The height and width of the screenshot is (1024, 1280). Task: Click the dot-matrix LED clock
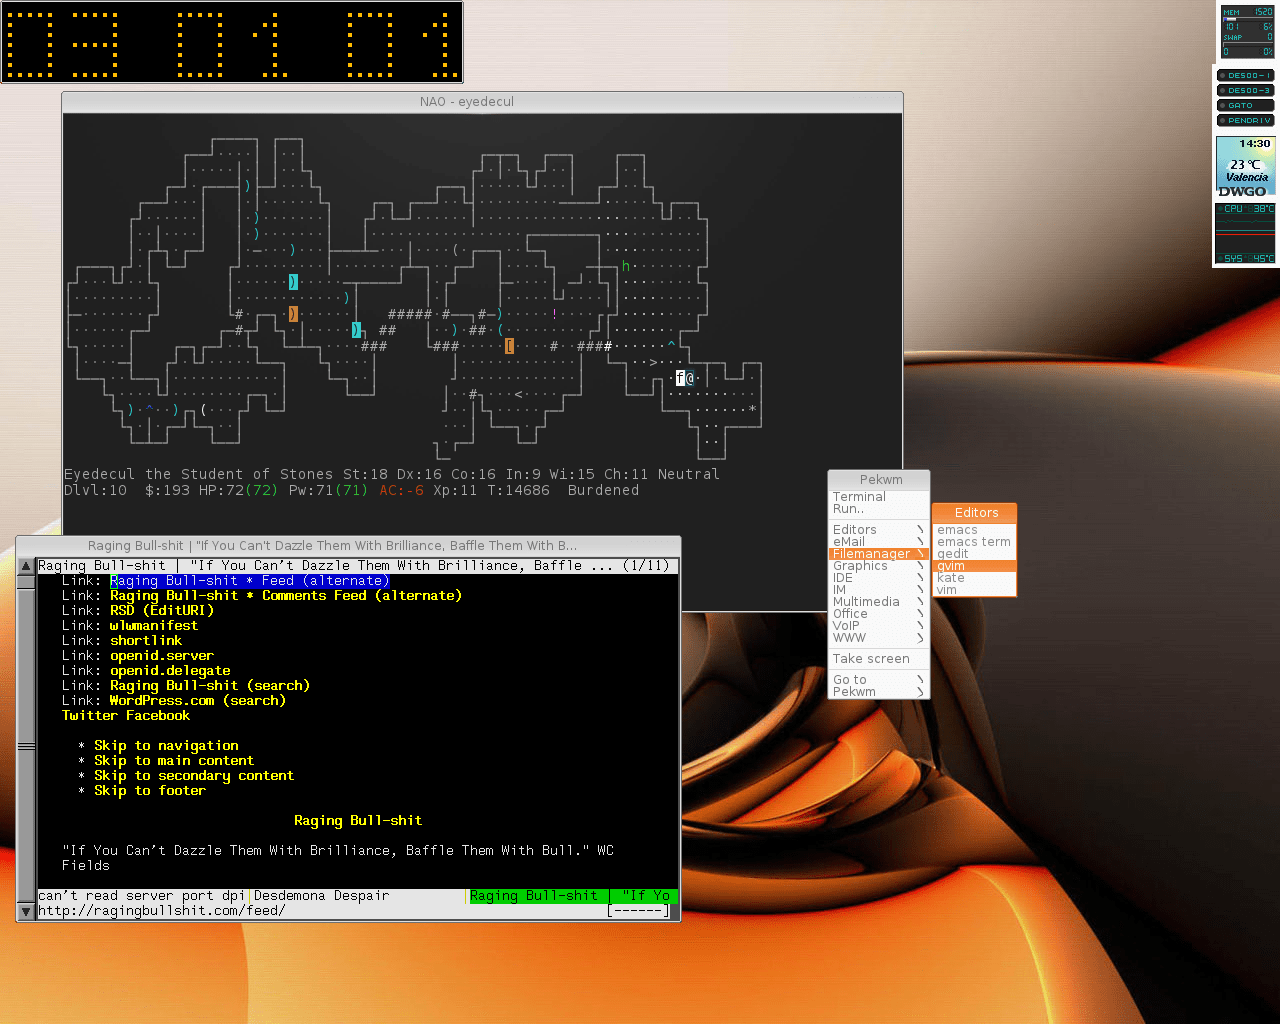232,42
